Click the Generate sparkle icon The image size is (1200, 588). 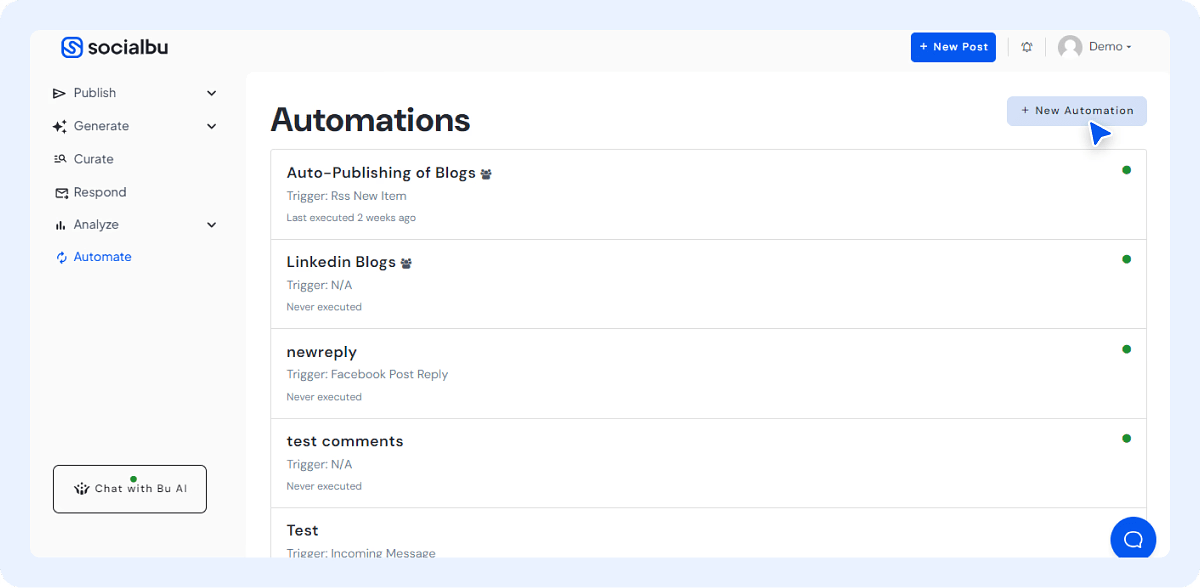pyautogui.click(x=58, y=126)
